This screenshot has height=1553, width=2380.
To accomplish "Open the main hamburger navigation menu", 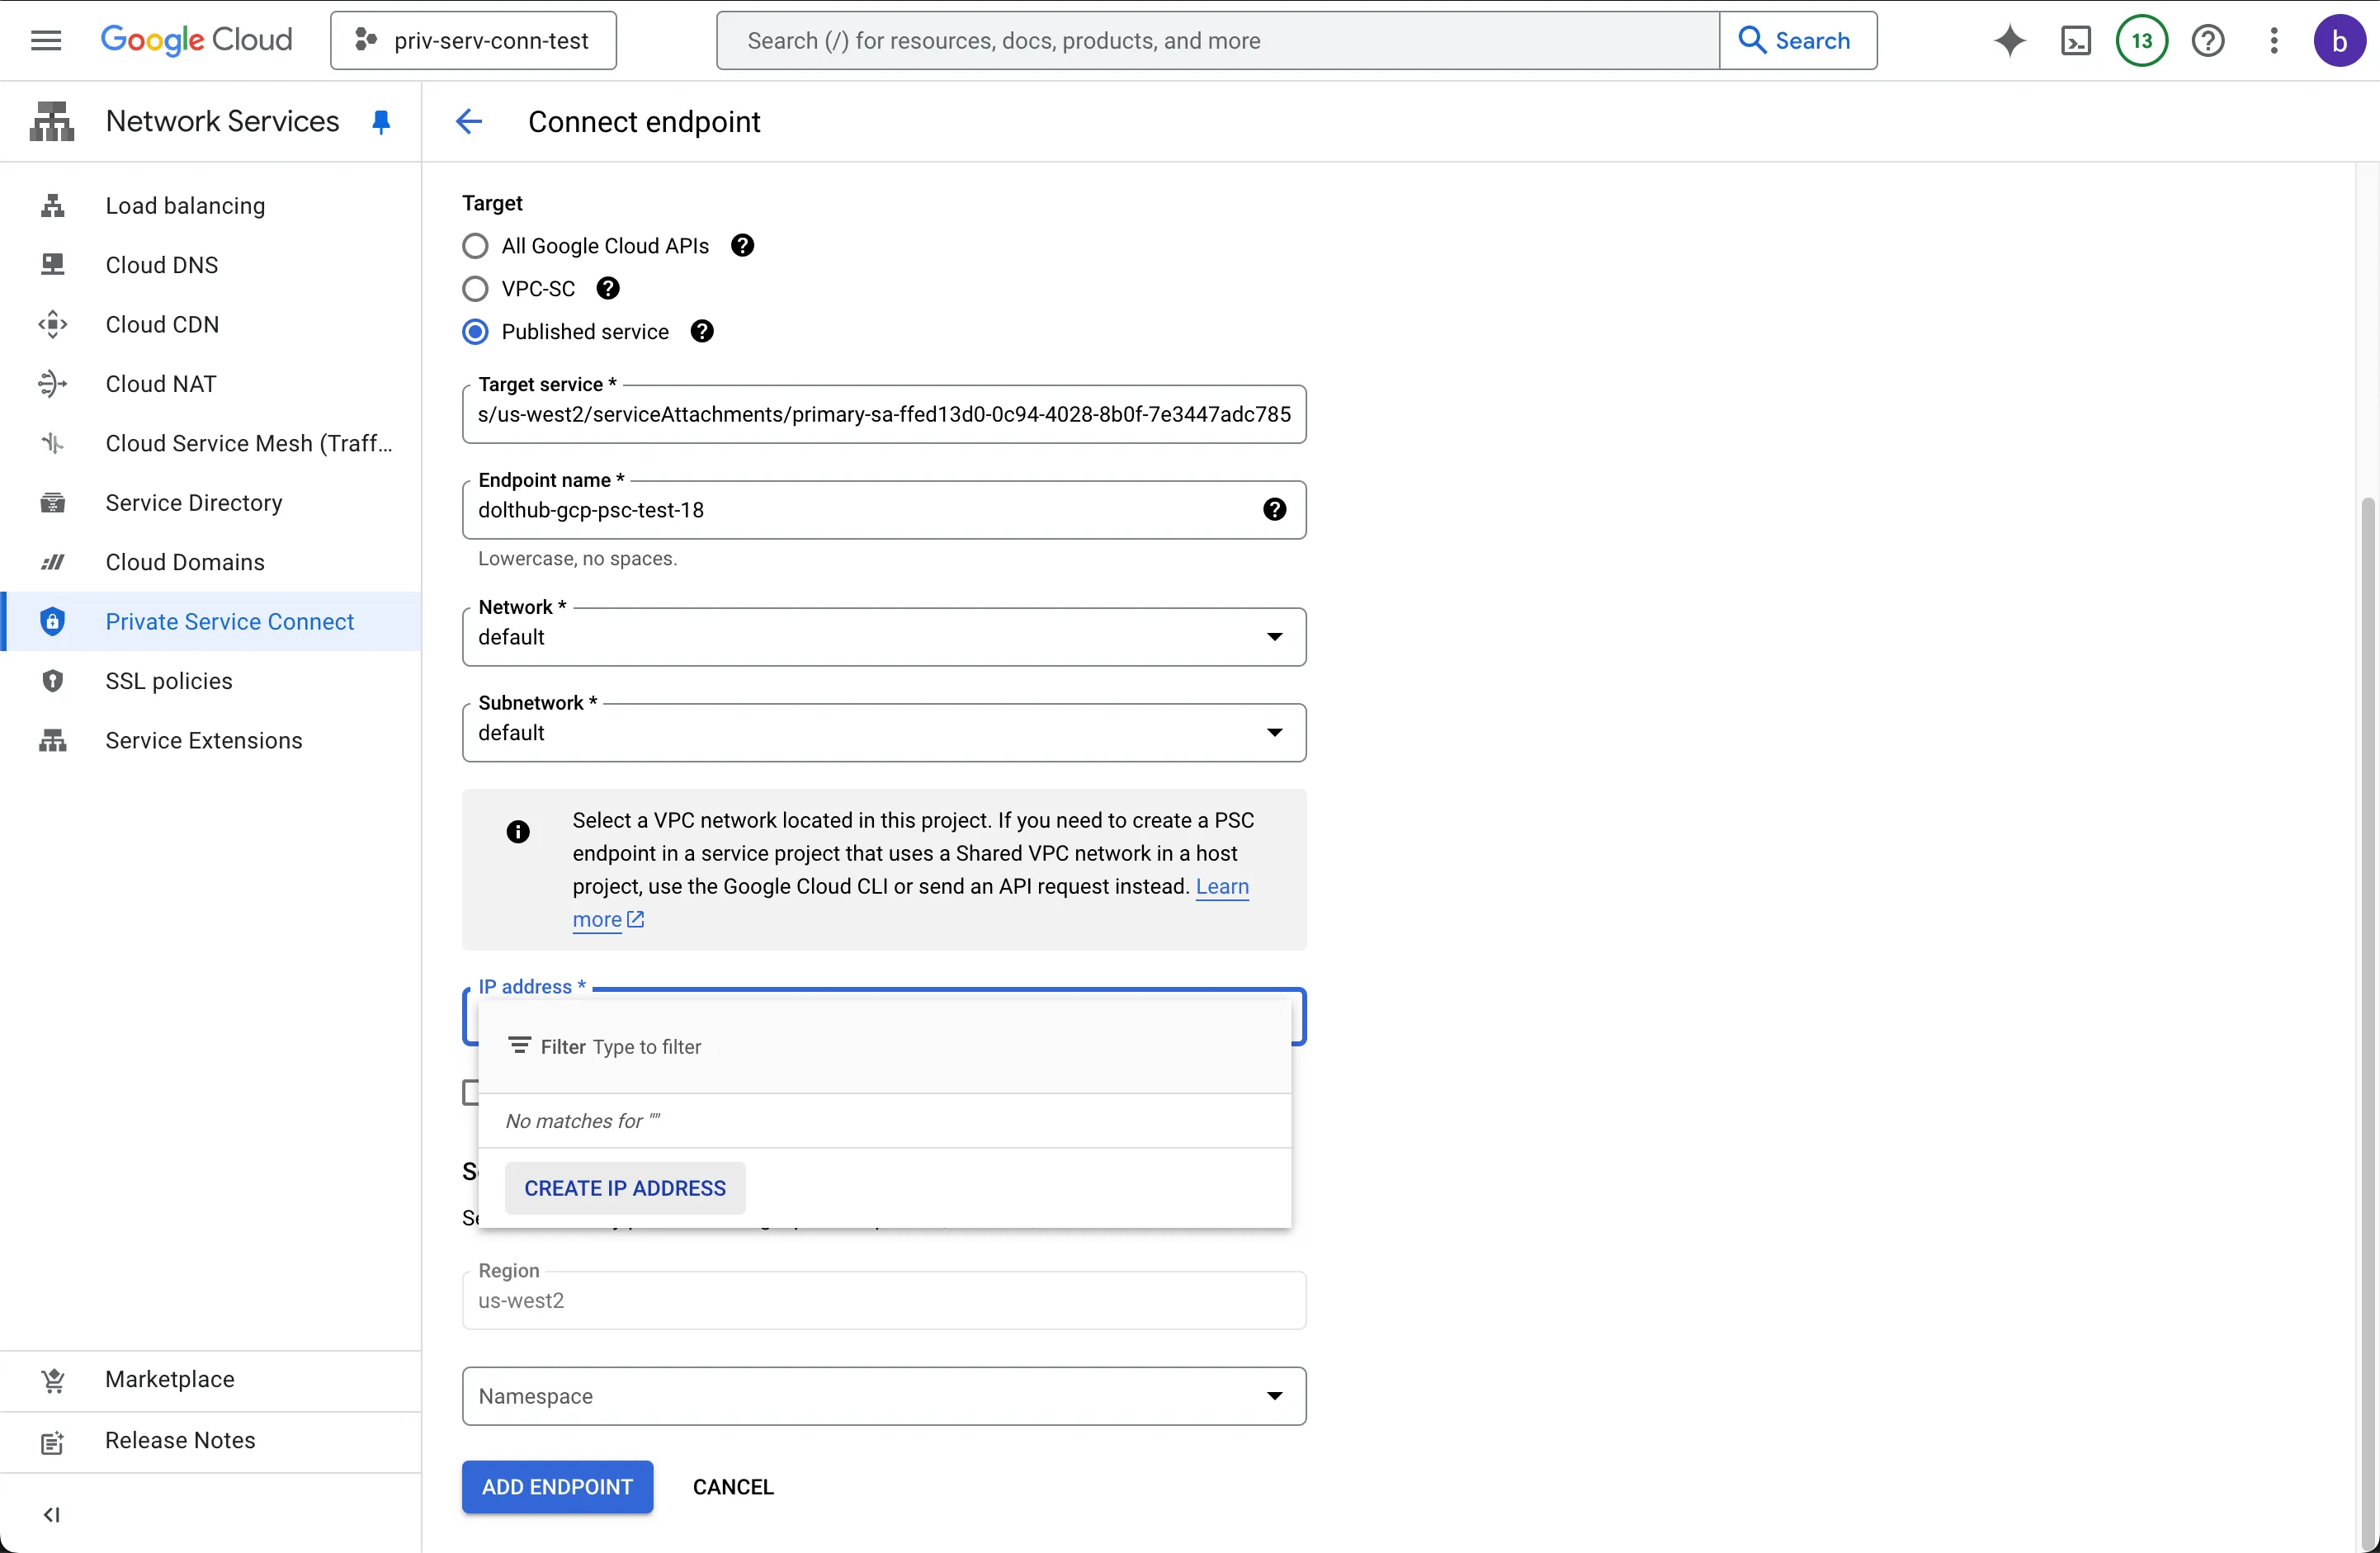I will [x=46, y=41].
